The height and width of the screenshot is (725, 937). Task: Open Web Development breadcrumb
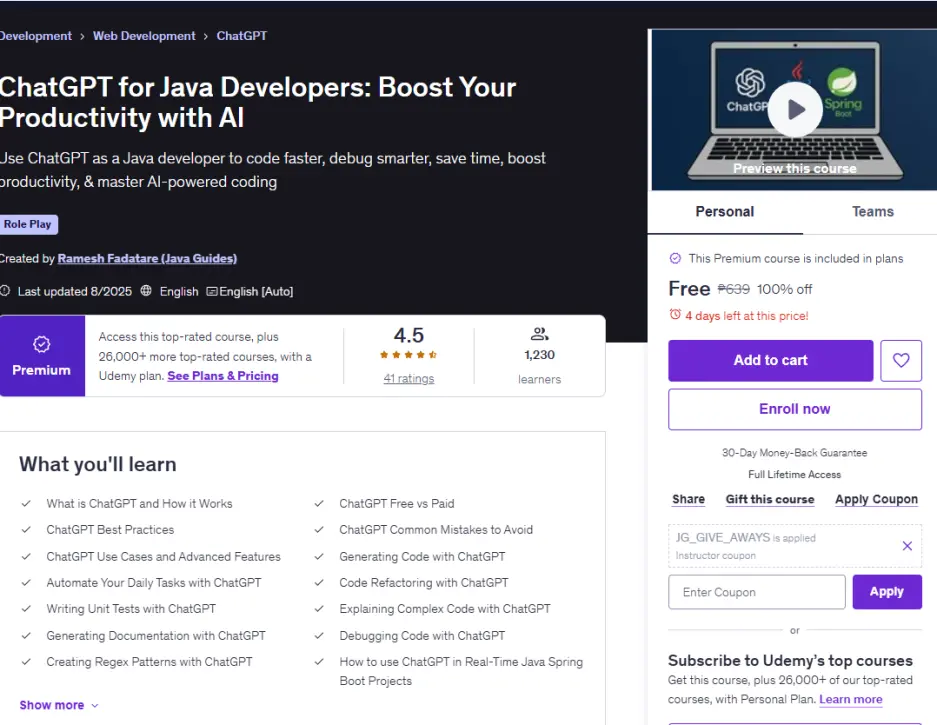144,36
